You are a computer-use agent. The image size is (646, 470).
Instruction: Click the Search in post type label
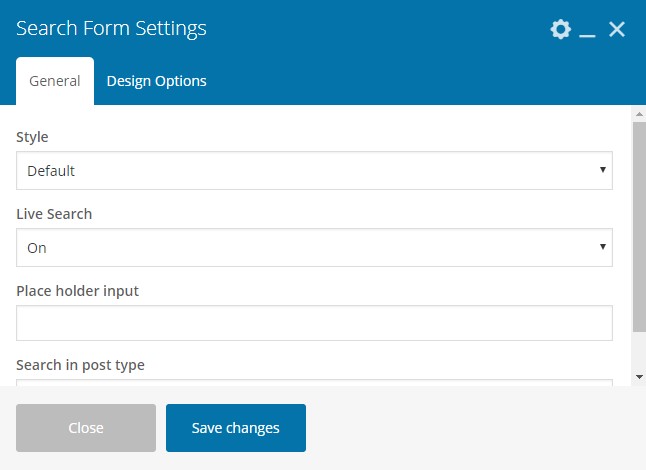80,365
